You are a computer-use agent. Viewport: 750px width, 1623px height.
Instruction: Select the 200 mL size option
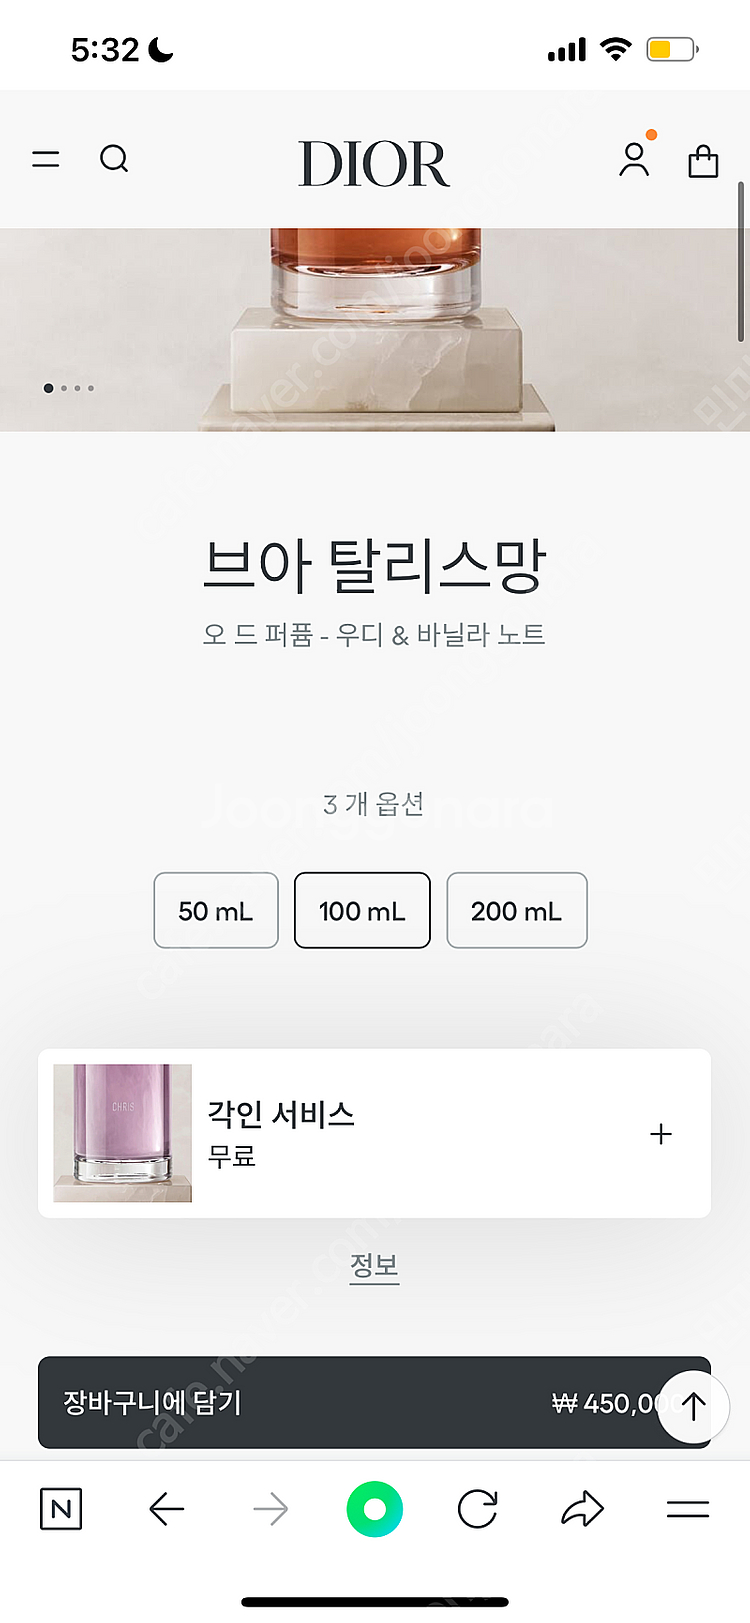point(516,910)
